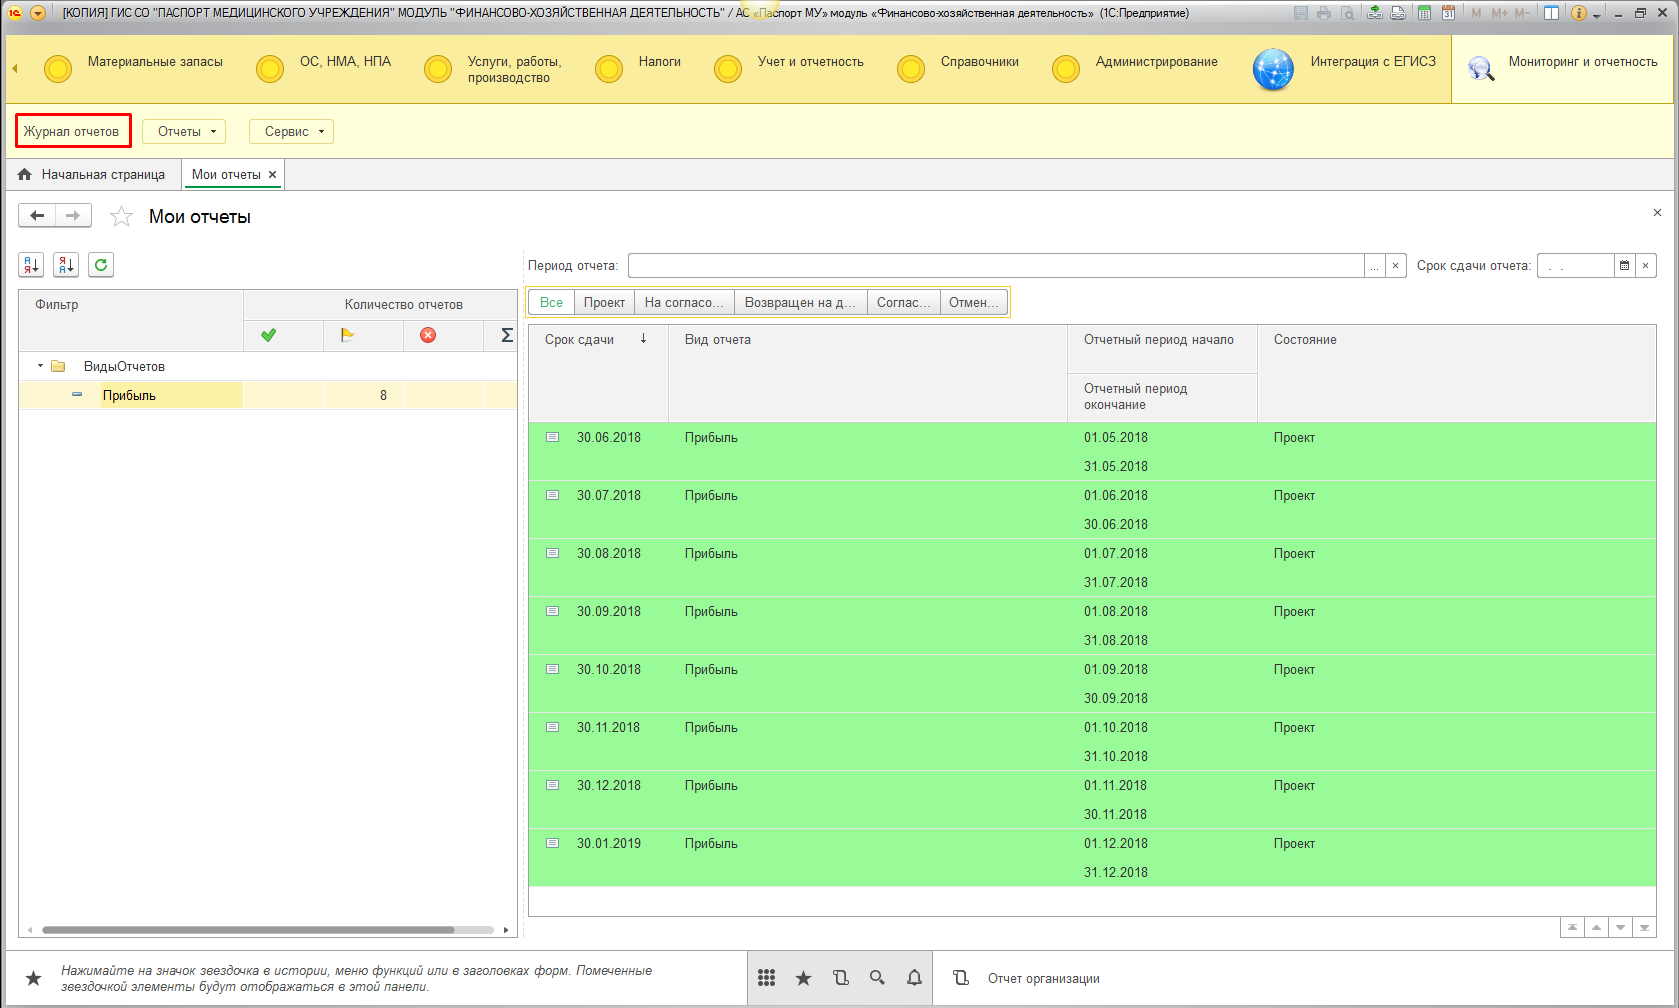Click the descending sort icon in left panel

click(x=66, y=265)
